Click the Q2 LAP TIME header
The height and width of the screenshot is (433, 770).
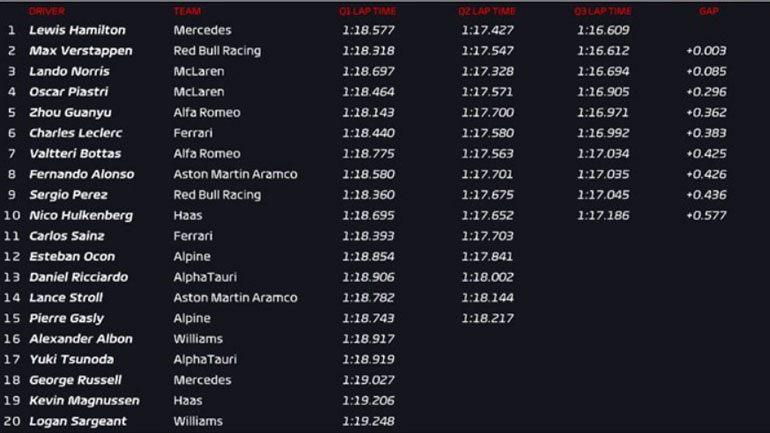pyautogui.click(x=487, y=11)
